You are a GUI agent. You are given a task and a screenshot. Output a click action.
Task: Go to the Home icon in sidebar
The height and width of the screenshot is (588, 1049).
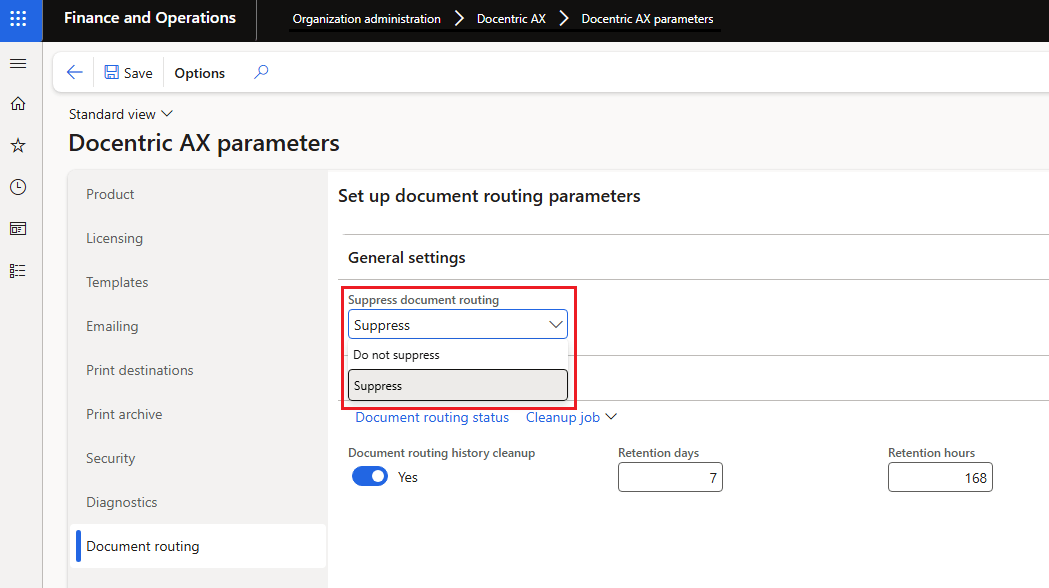pyautogui.click(x=17, y=104)
